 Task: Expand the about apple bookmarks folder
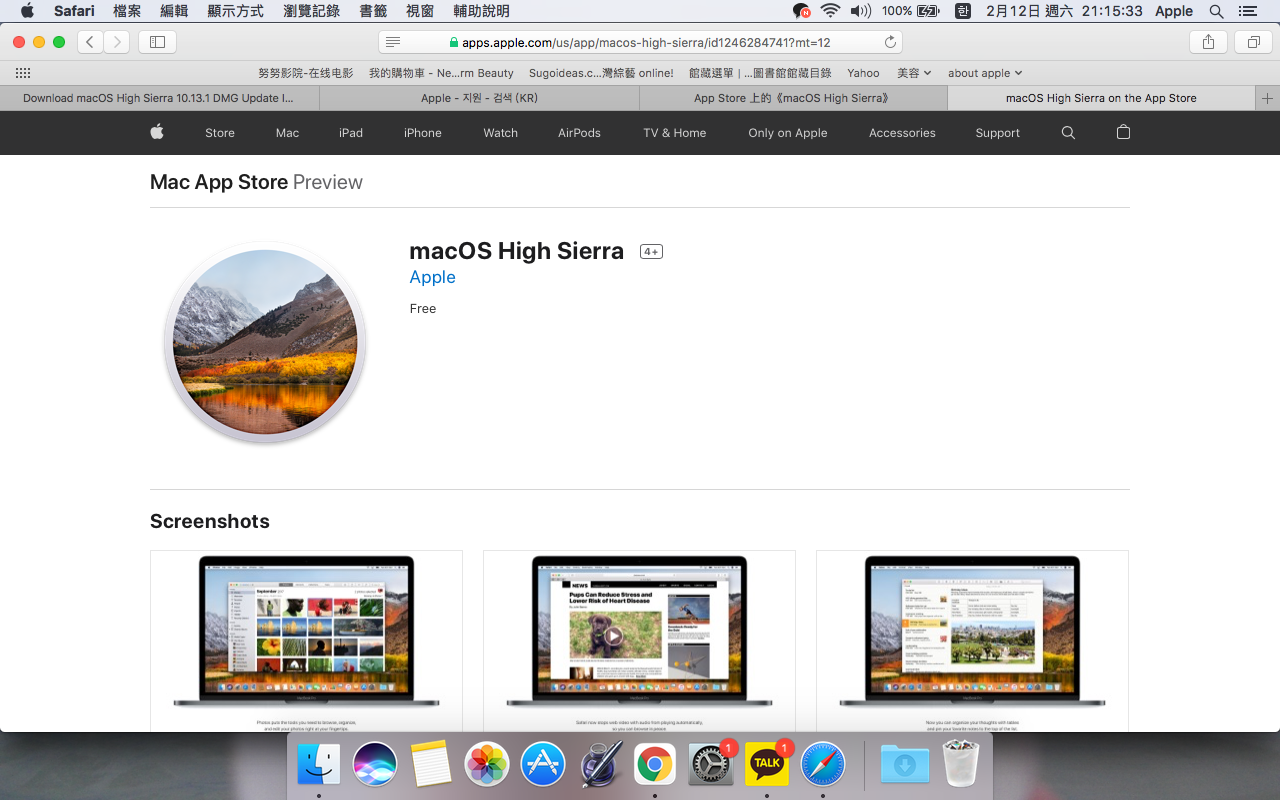tap(984, 73)
